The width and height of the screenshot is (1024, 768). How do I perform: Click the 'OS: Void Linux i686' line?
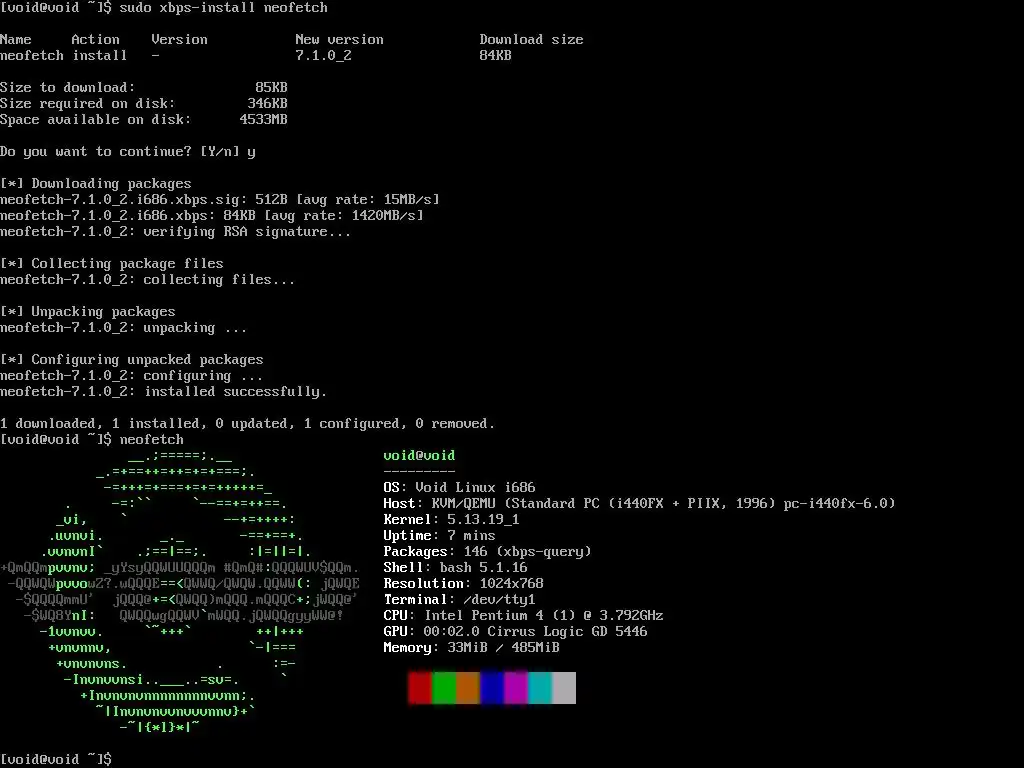tap(459, 487)
